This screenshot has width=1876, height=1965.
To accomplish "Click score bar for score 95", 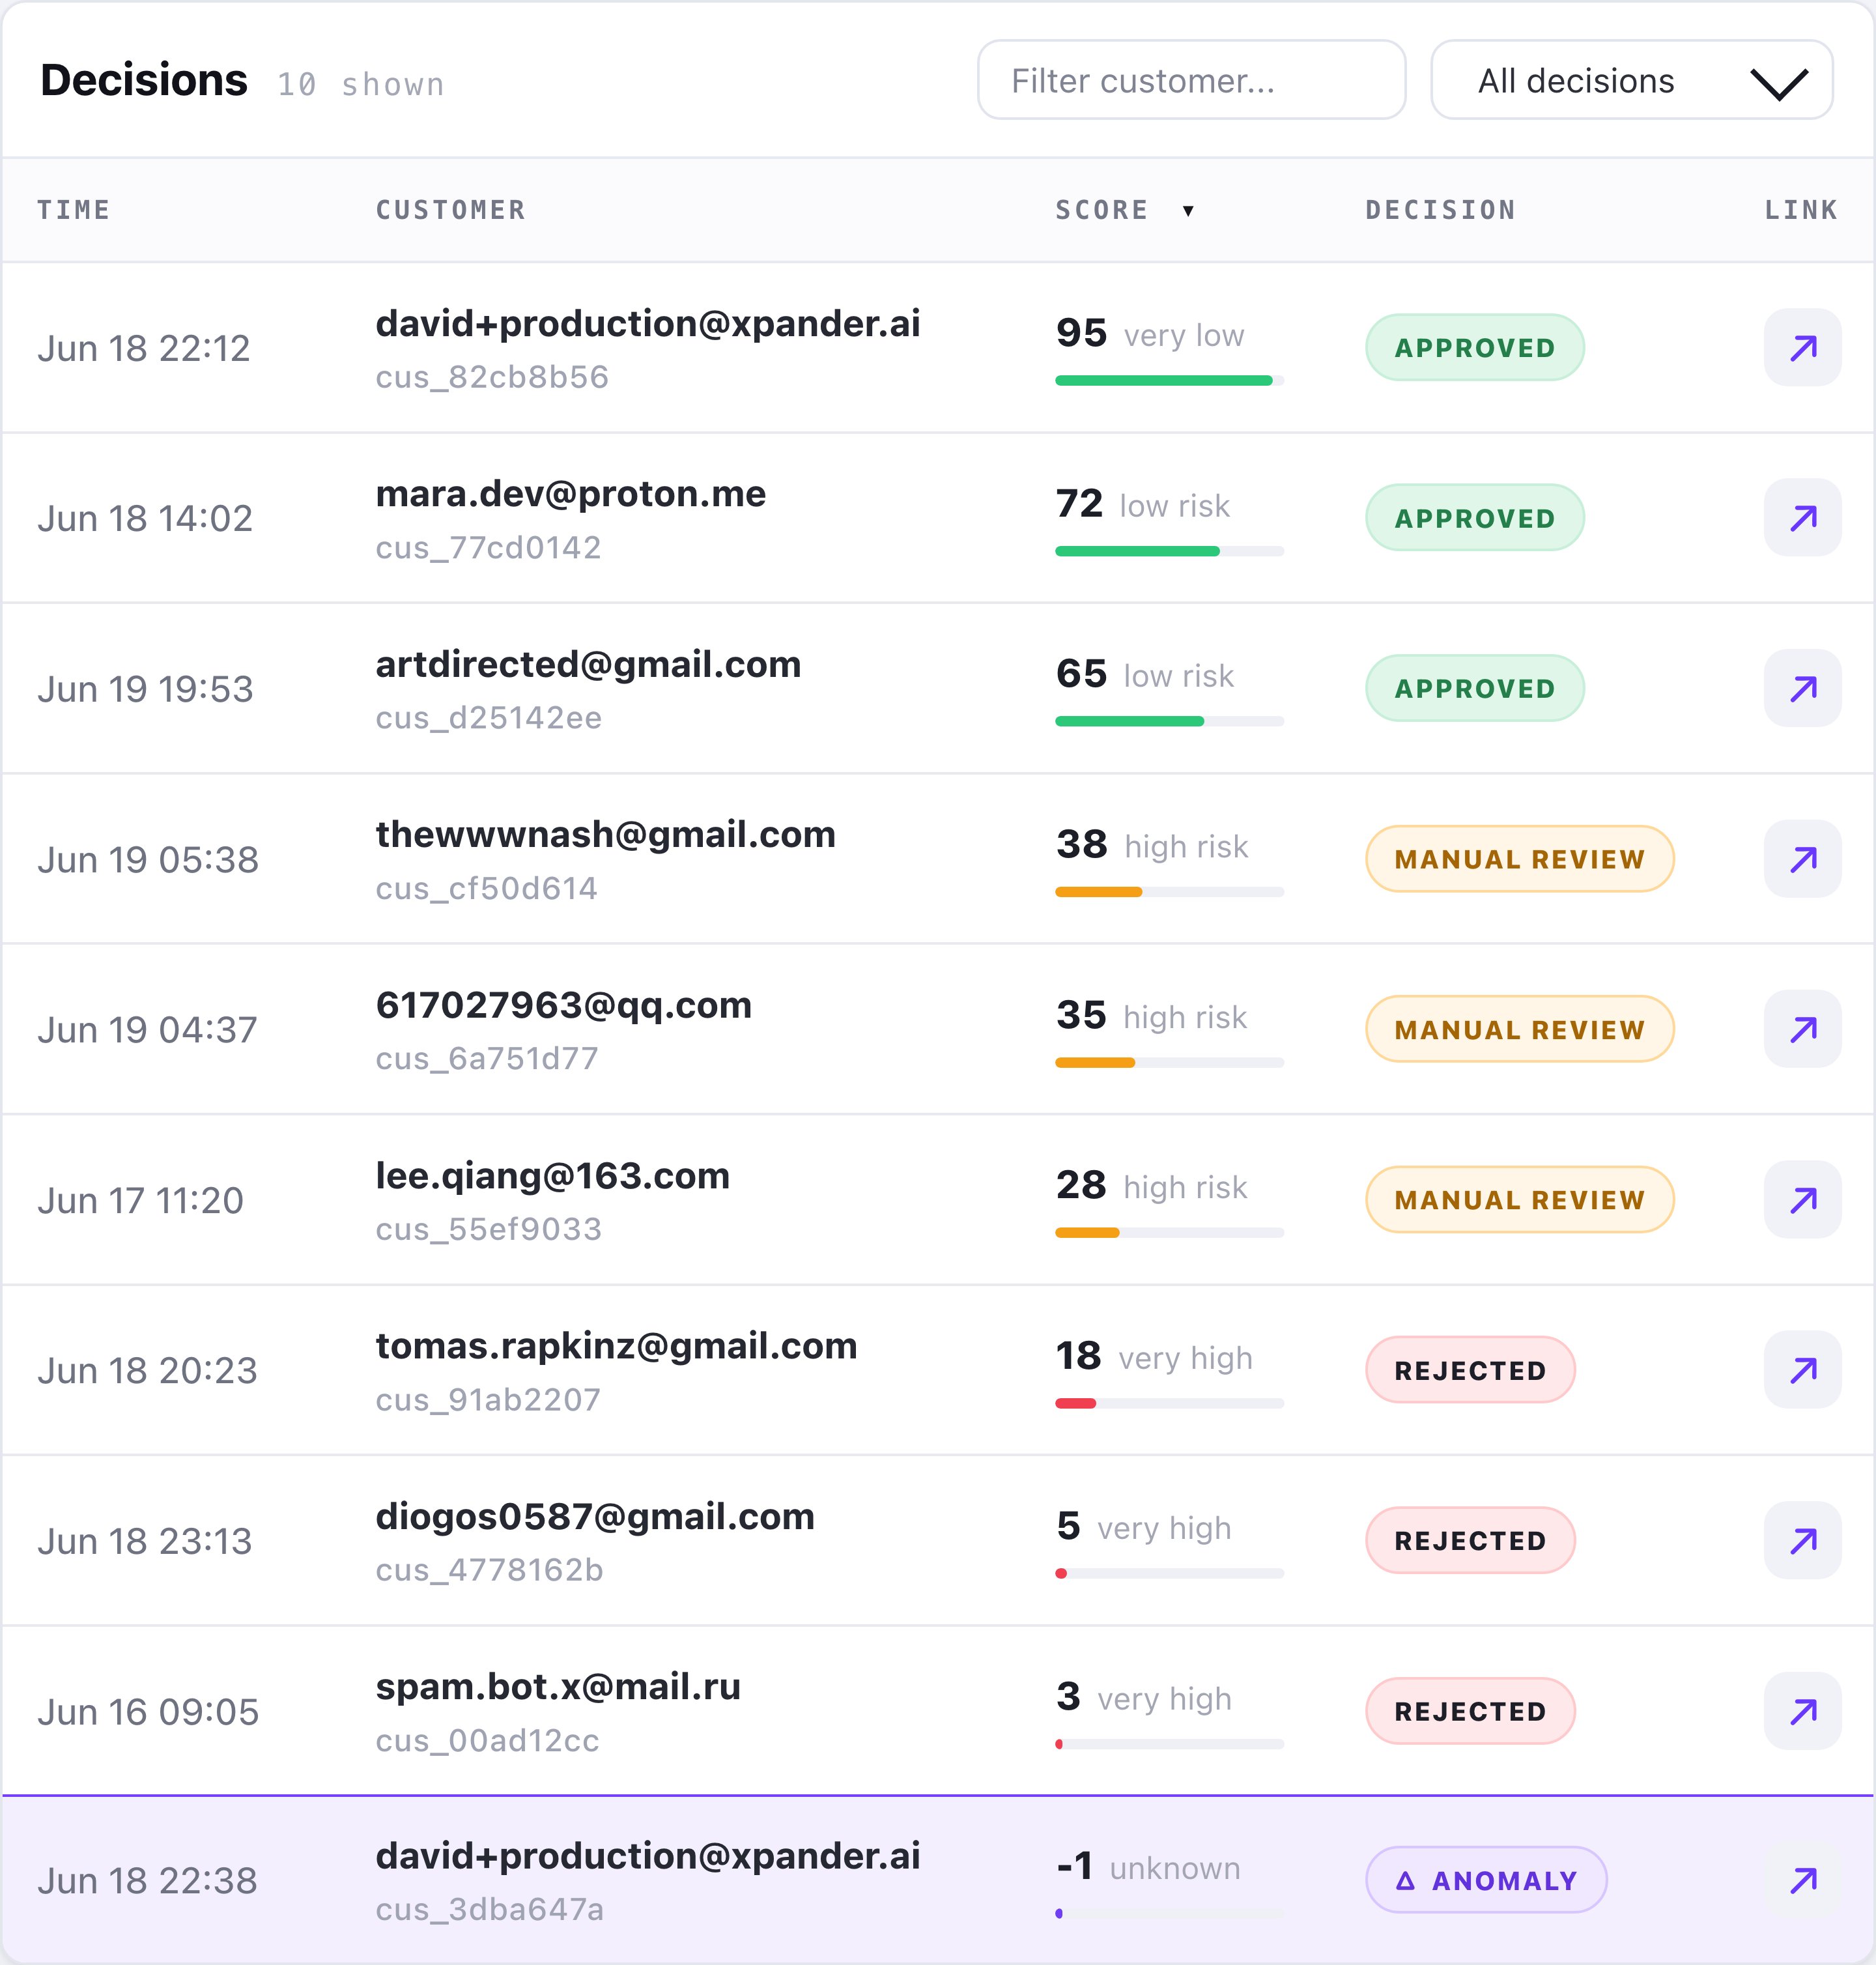I will pyautogui.click(x=1169, y=380).
